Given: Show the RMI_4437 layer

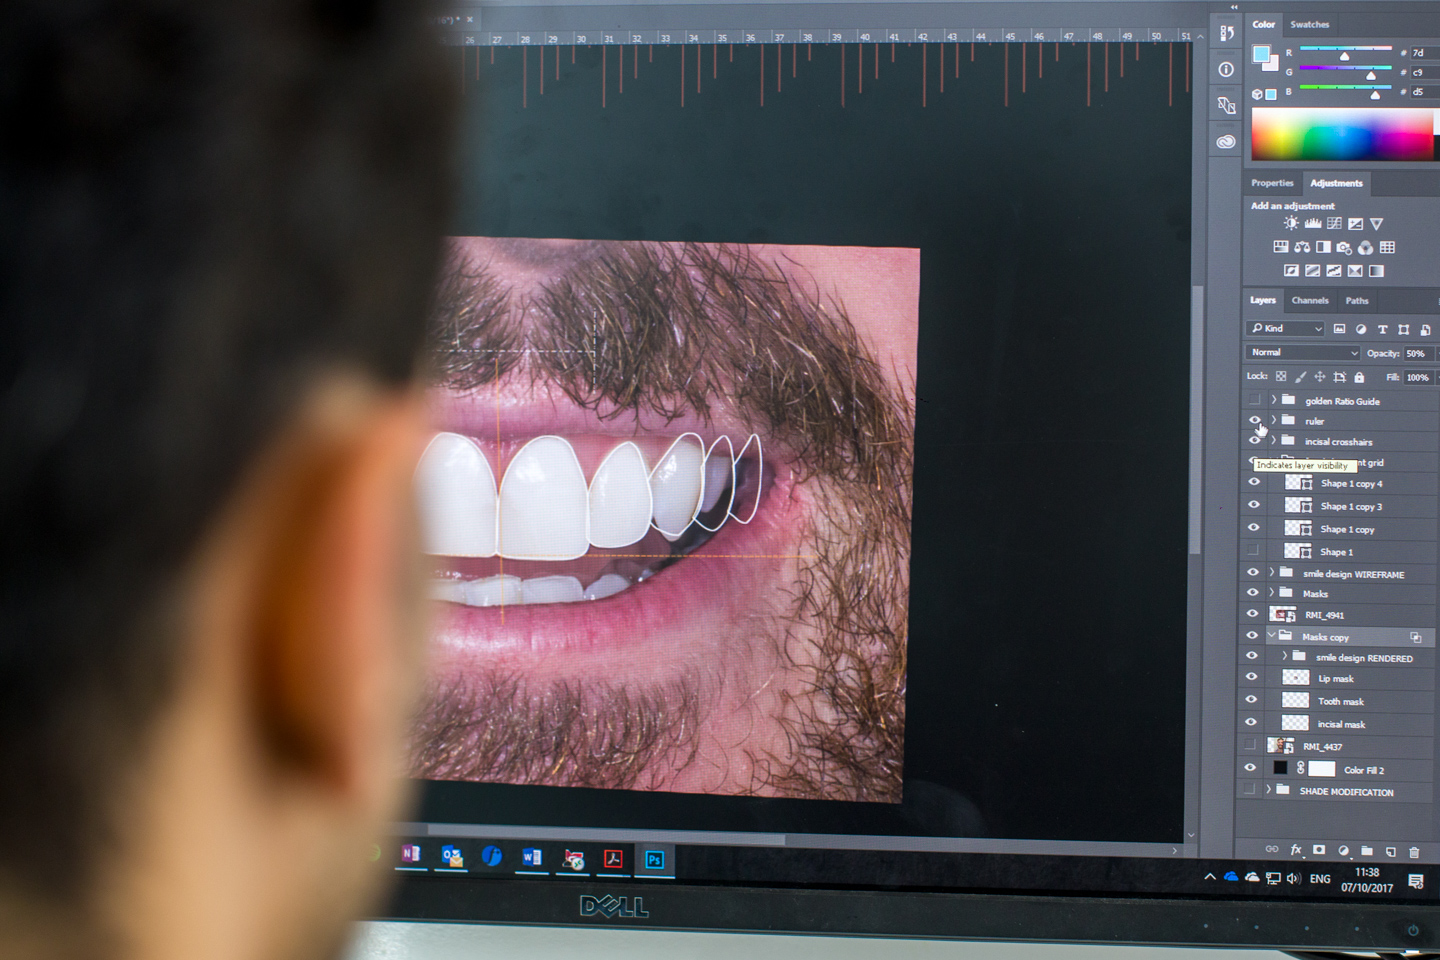Looking at the screenshot, I should [x=1250, y=746].
